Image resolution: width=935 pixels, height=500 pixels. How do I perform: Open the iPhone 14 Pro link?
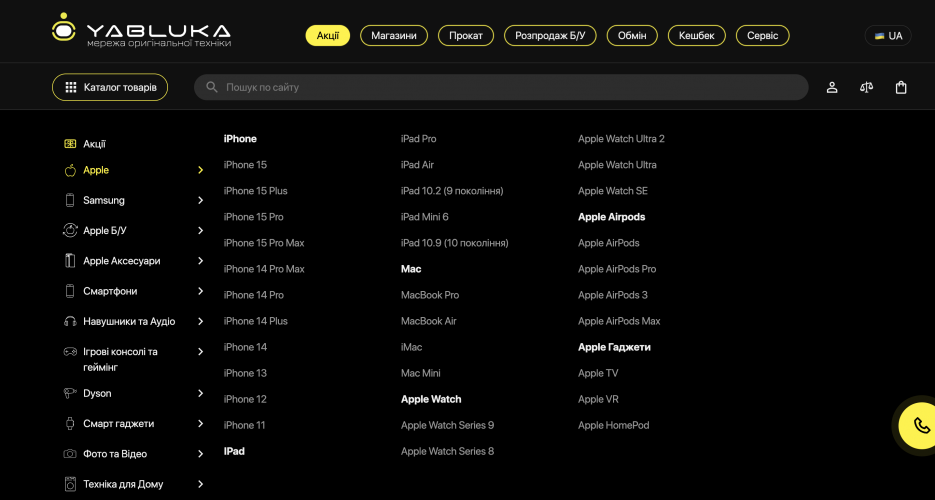pos(253,295)
